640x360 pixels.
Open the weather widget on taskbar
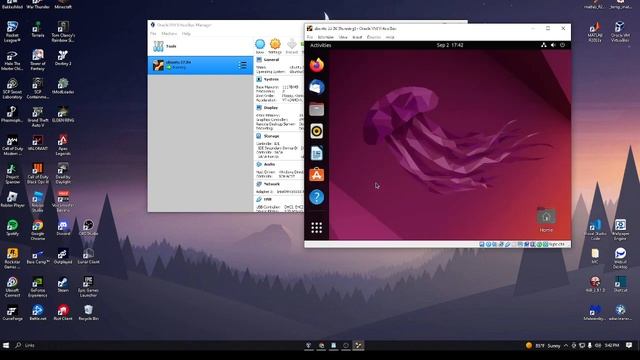[x=543, y=345]
